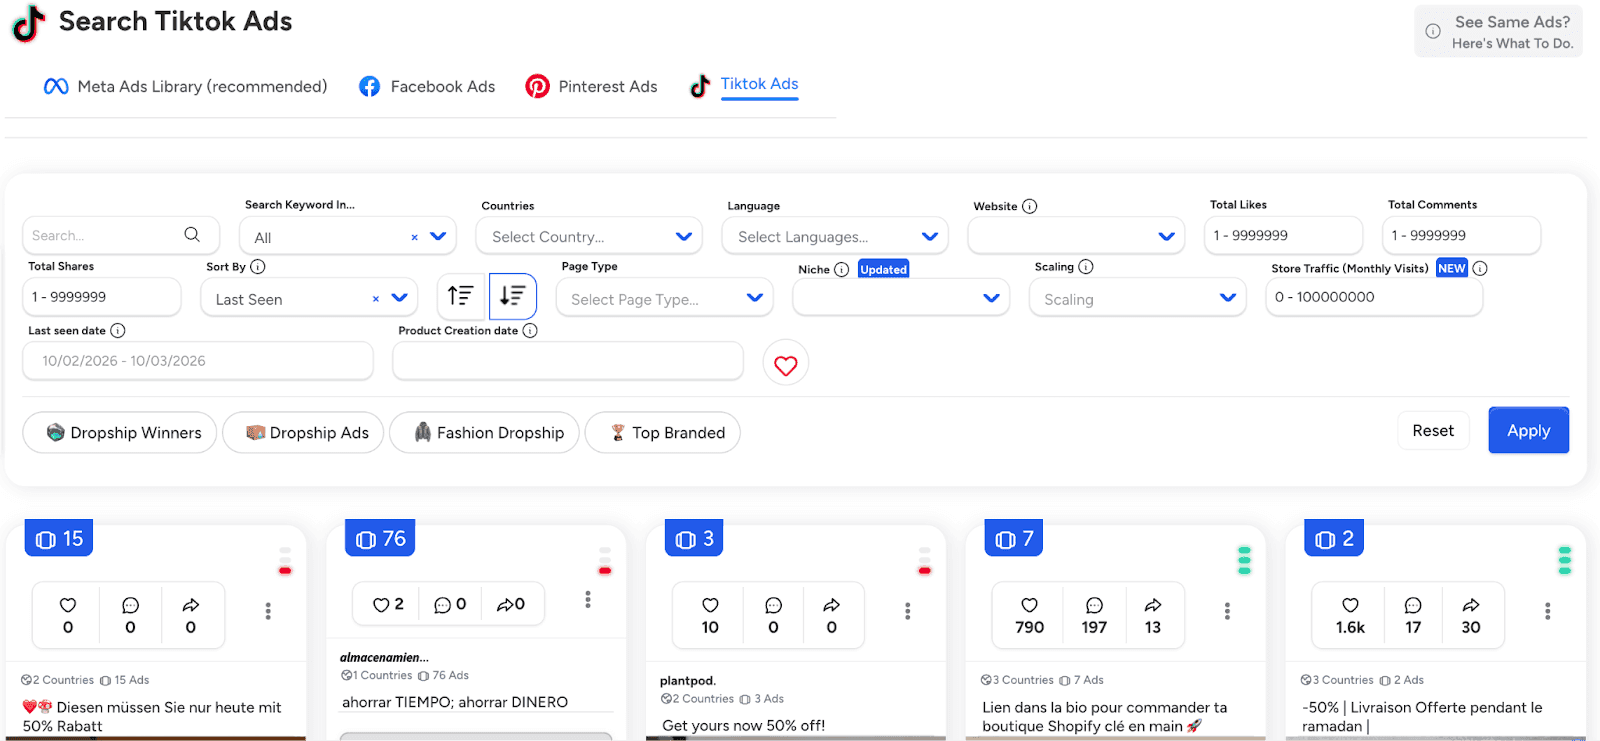Click the Product Creation date field
Viewport: 1600px width, 741px height.
(568, 361)
